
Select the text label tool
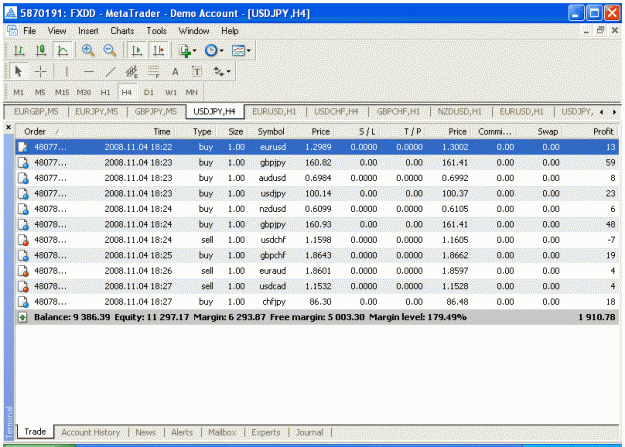pos(197,72)
